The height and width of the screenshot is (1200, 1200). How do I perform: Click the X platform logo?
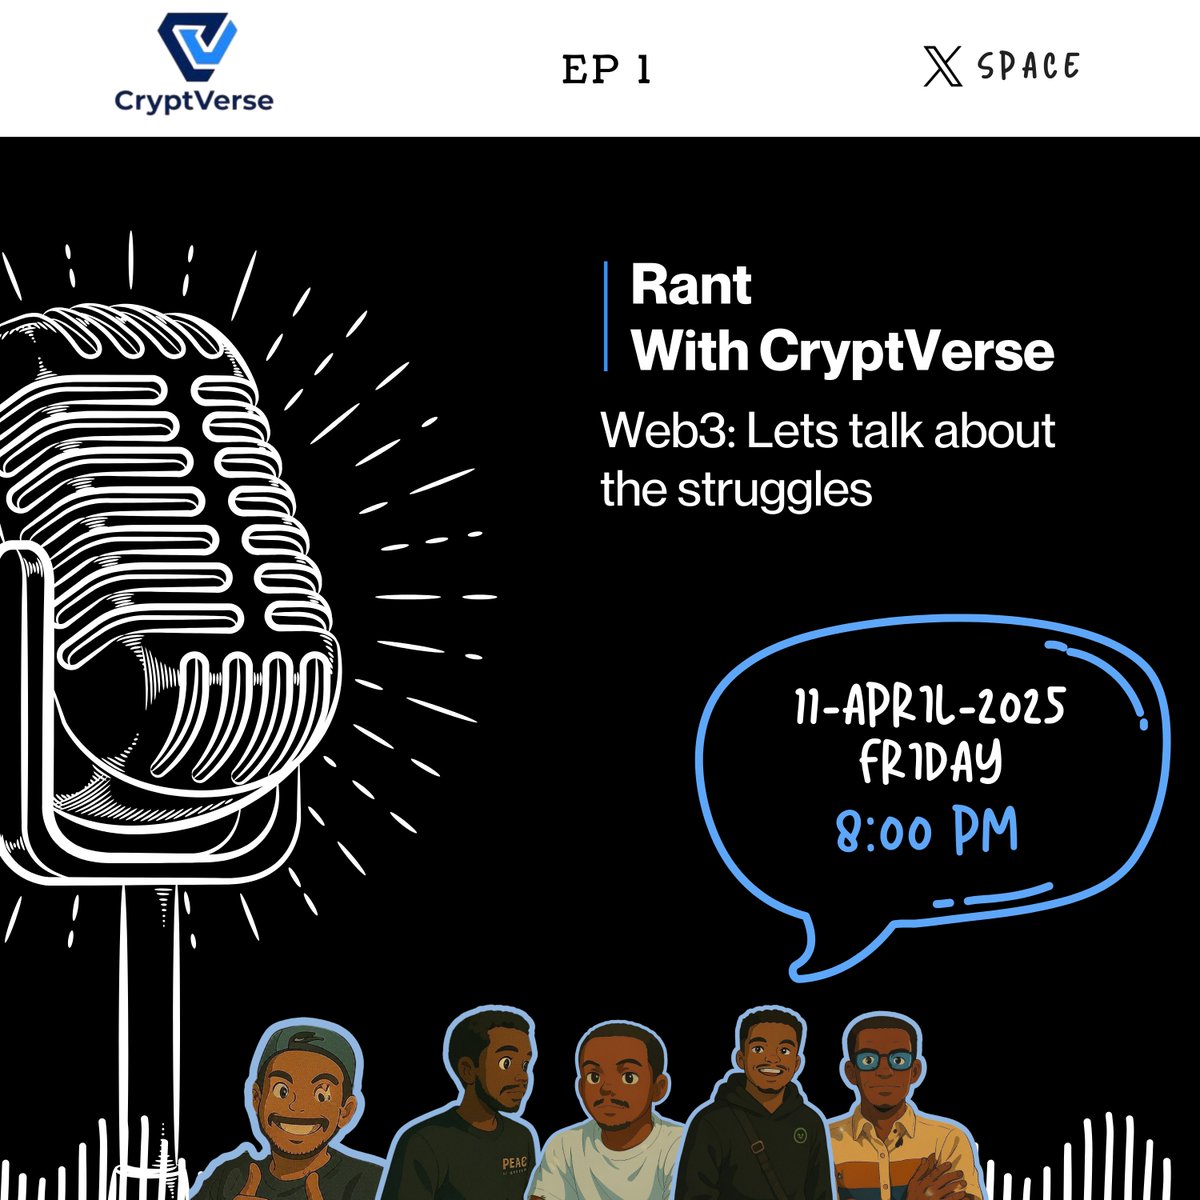[x=942, y=68]
